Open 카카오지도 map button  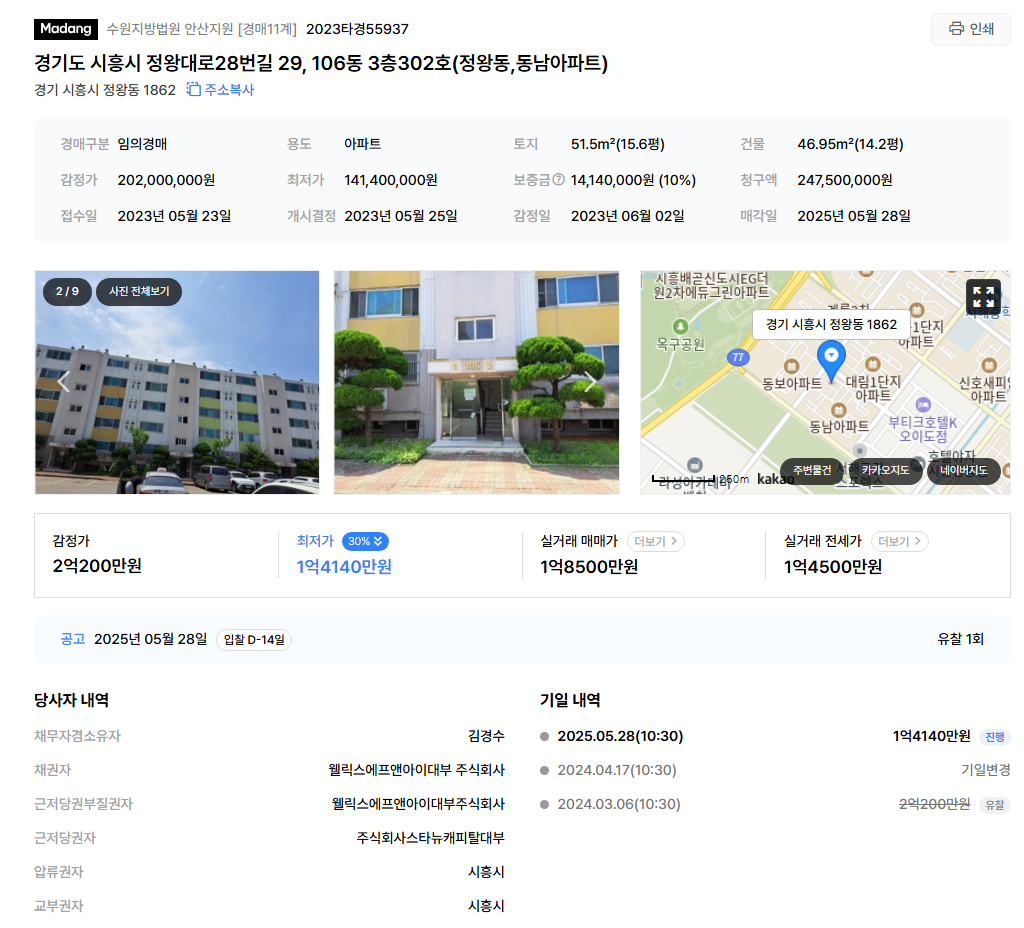885,470
